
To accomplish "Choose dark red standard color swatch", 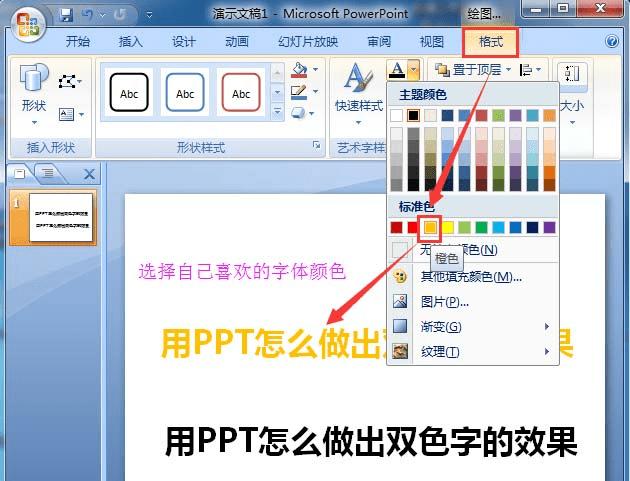I will point(396,227).
